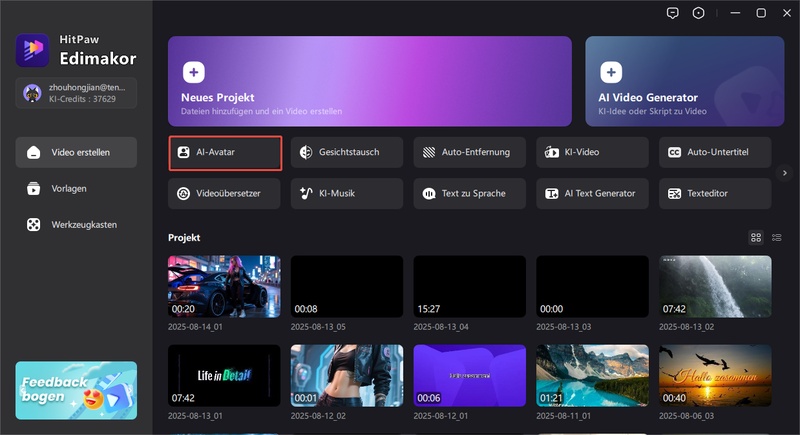
Task: Open purple project thumbnail 2025-08-12_01
Action: tap(469, 376)
